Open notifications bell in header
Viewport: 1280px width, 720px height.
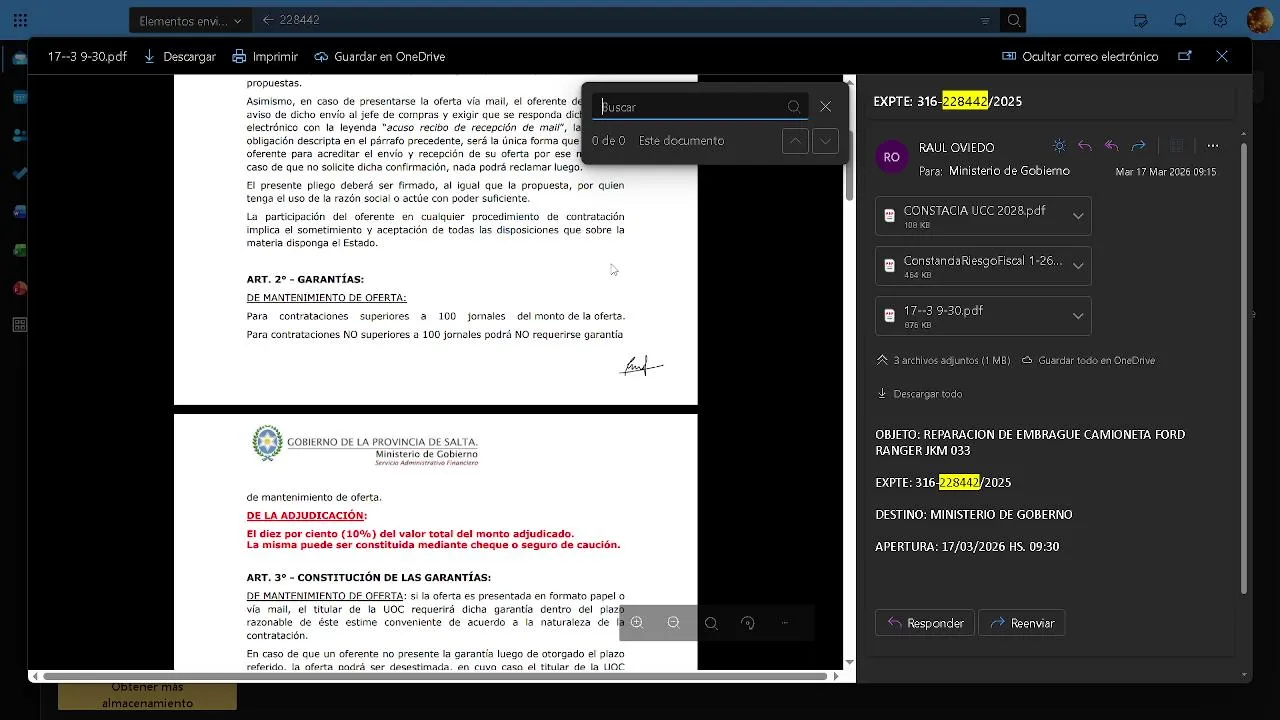(x=1180, y=20)
